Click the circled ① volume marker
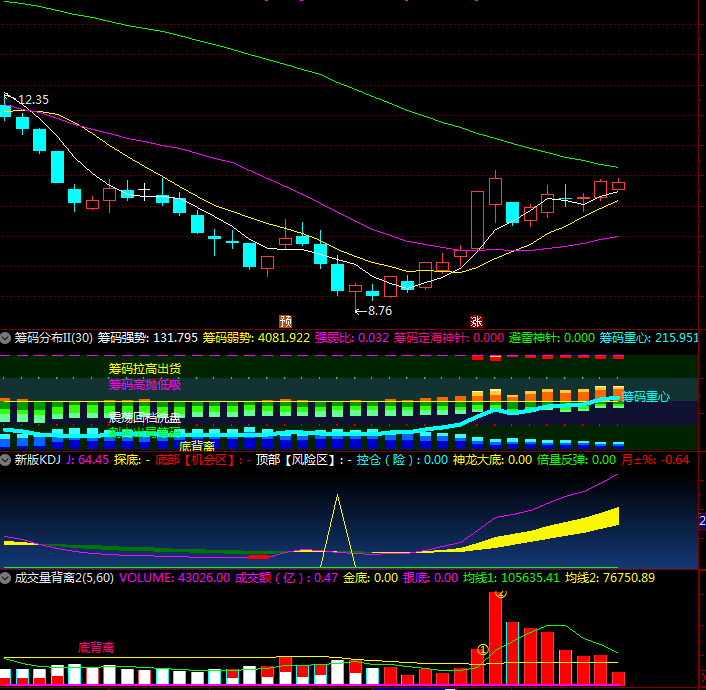Viewport: 706px width, 690px height. pos(483,650)
